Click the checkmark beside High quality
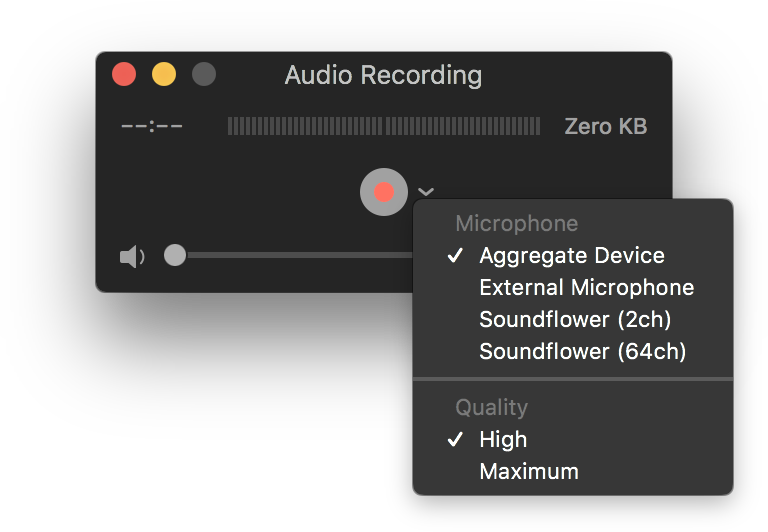Screen dimensions: 768x532 [456, 439]
